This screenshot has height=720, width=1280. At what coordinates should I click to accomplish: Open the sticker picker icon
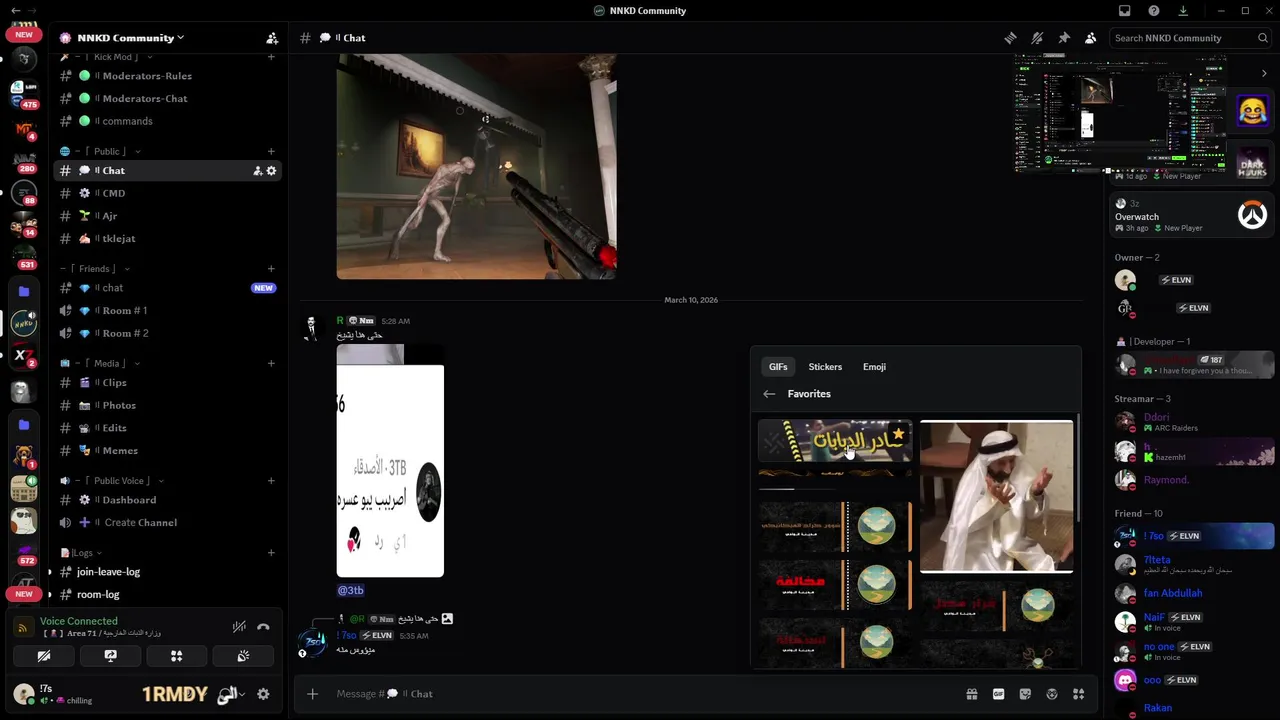1025,694
